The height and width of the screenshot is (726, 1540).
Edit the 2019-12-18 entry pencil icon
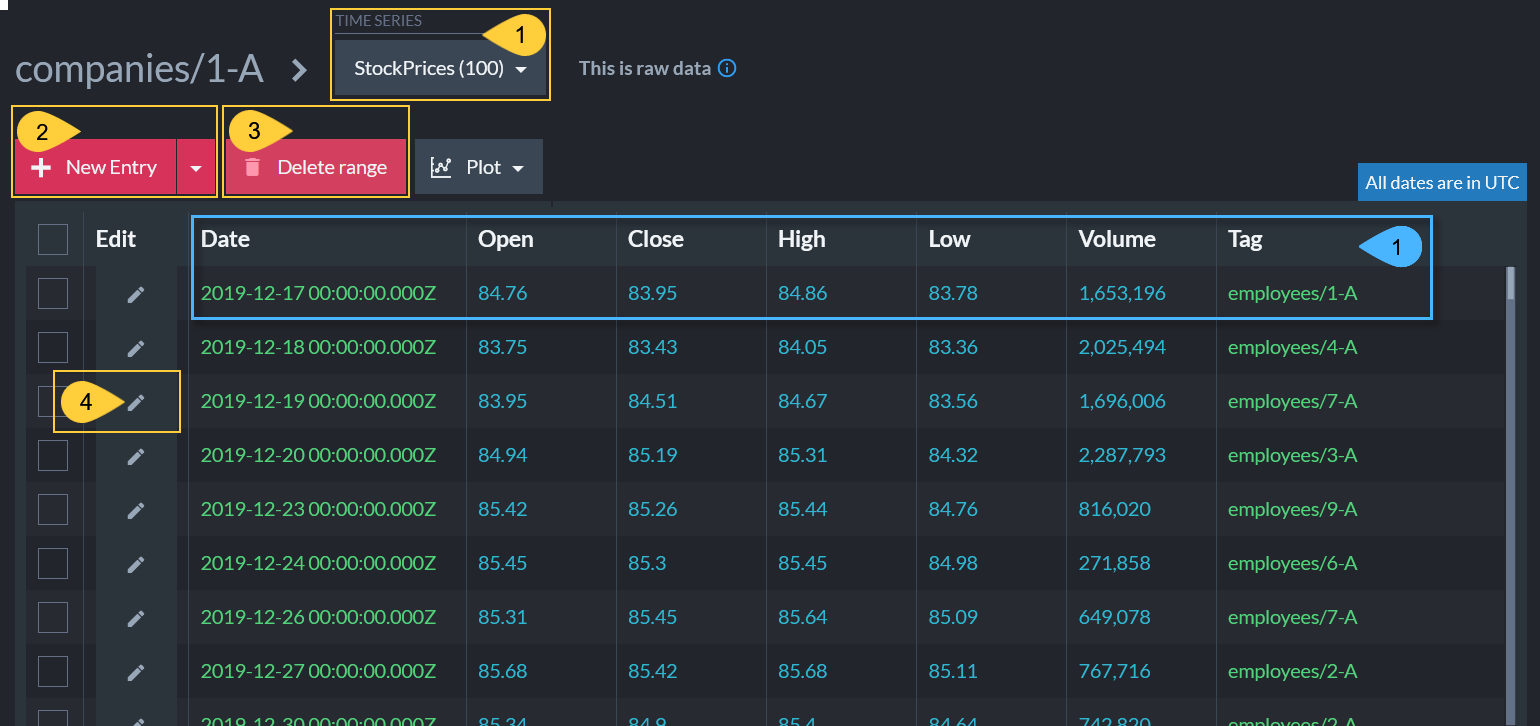point(136,348)
